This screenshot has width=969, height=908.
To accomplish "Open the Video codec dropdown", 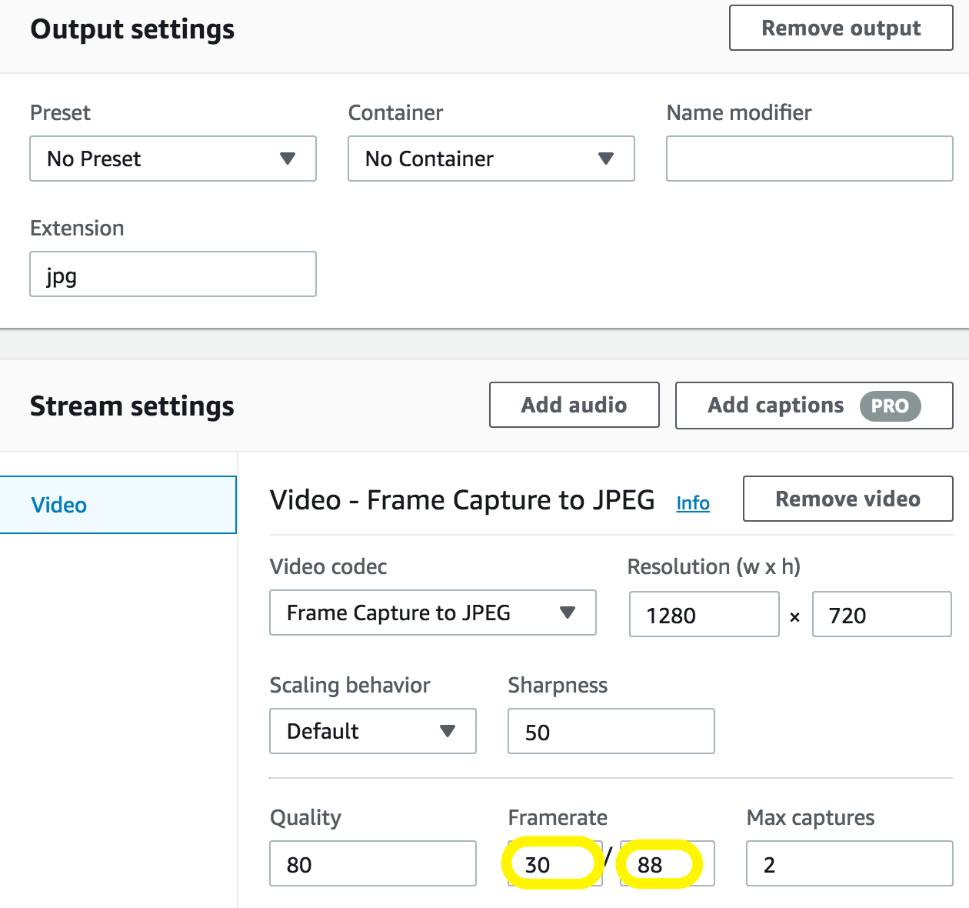I will point(433,613).
